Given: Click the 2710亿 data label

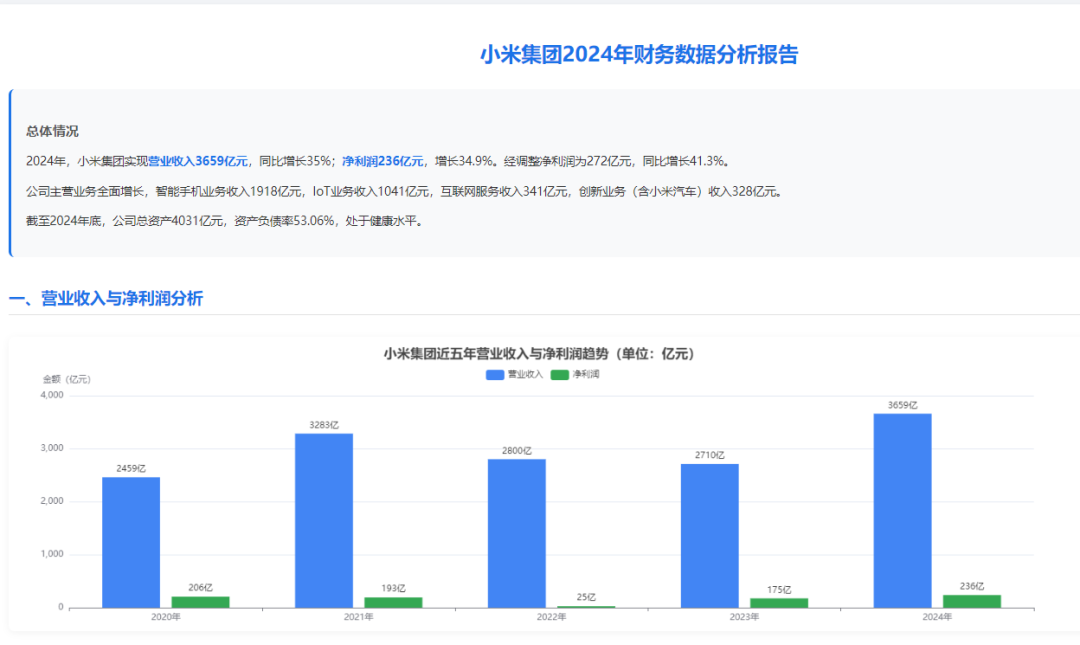Looking at the screenshot, I should (x=709, y=455).
